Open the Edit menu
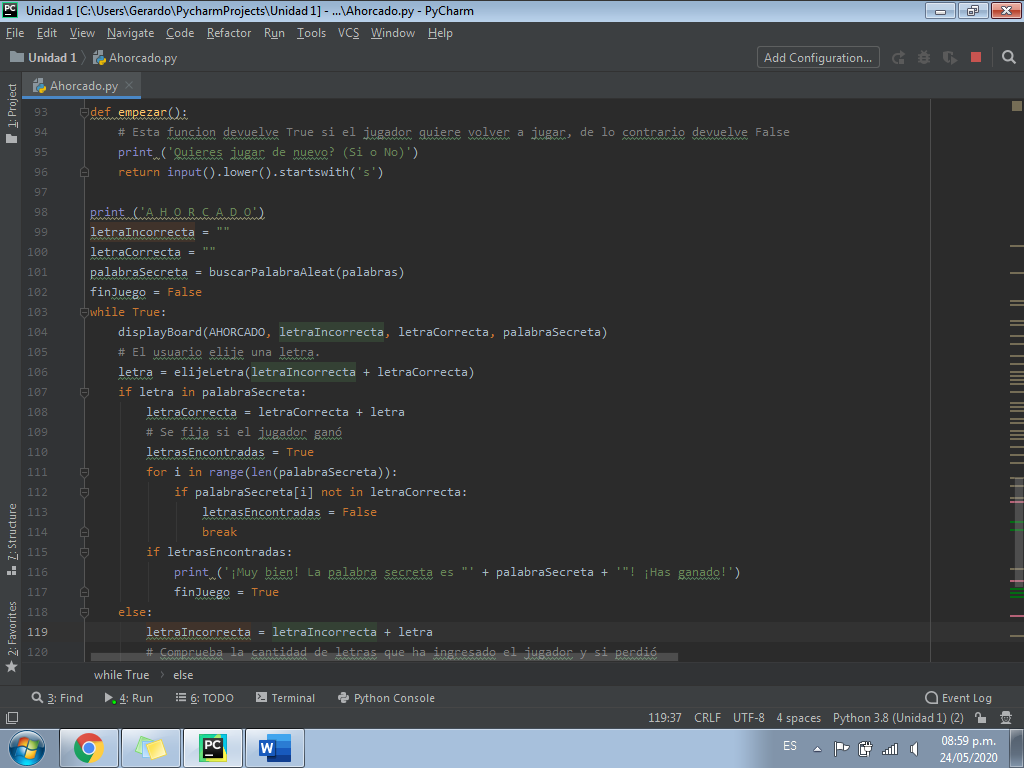This screenshot has height=768, width=1024. [x=46, y=33]
